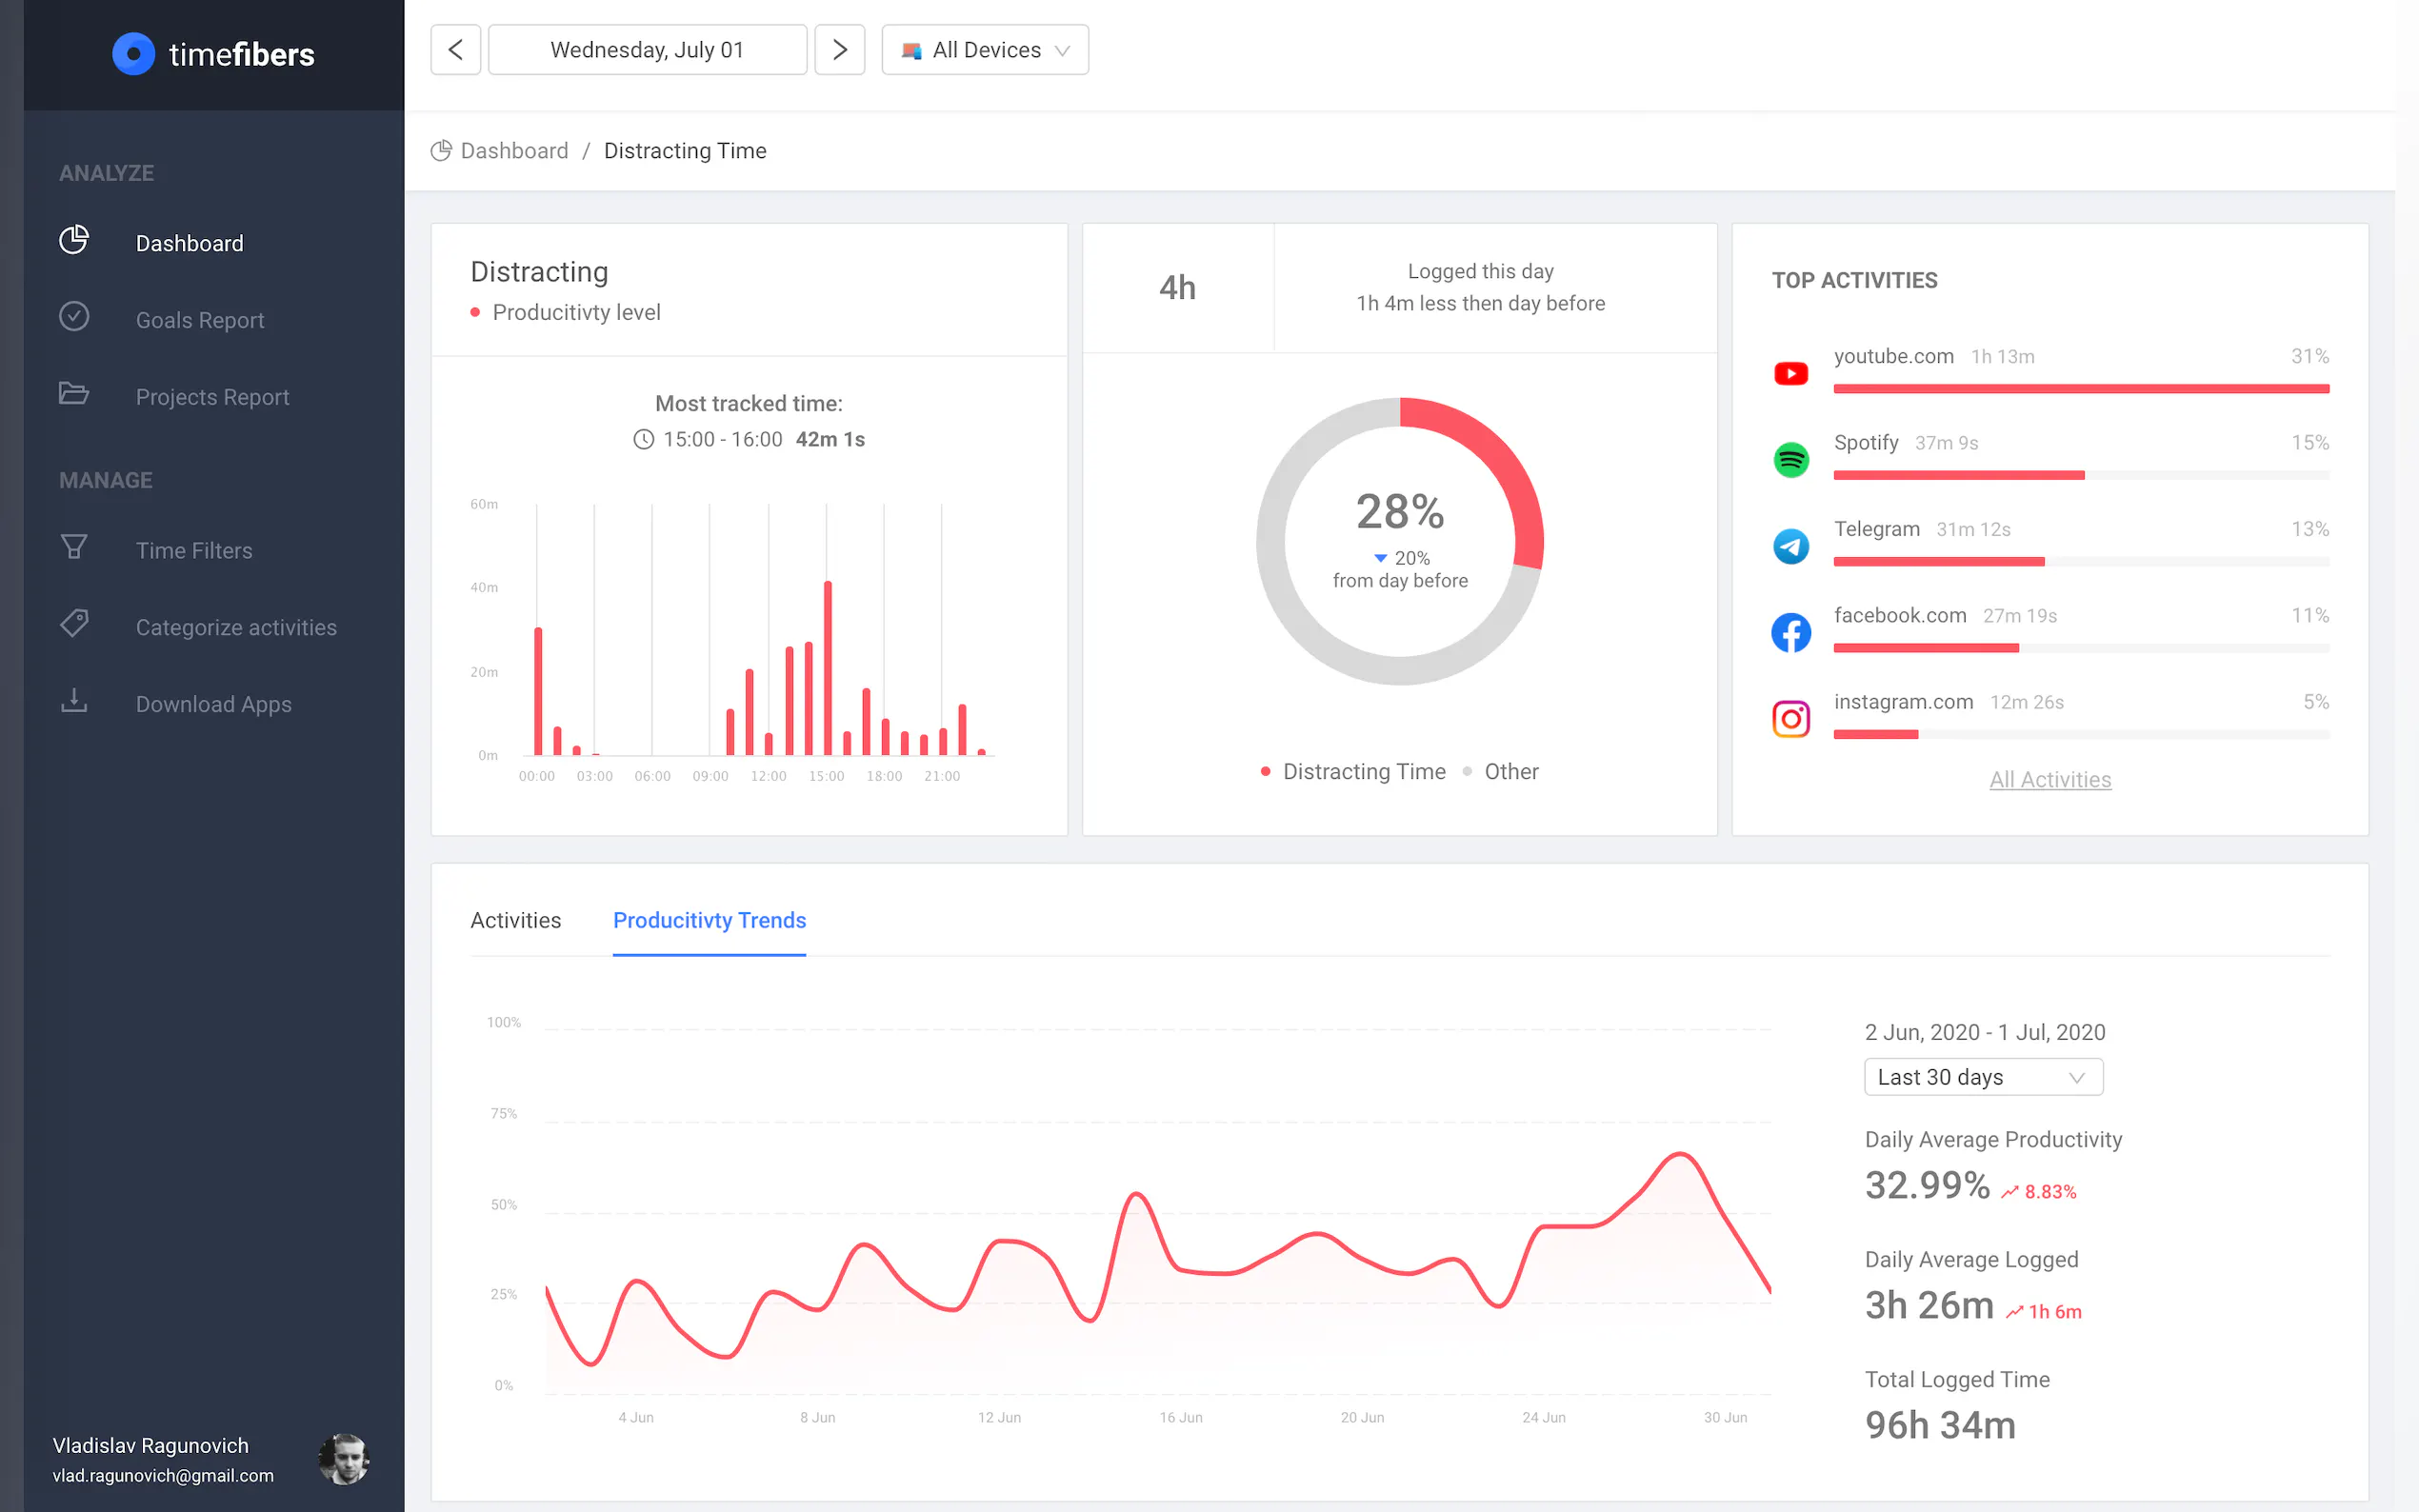2419x1512 pixels.
Task: Click the Instagram activity icon
Action: tap(1790, 719)
